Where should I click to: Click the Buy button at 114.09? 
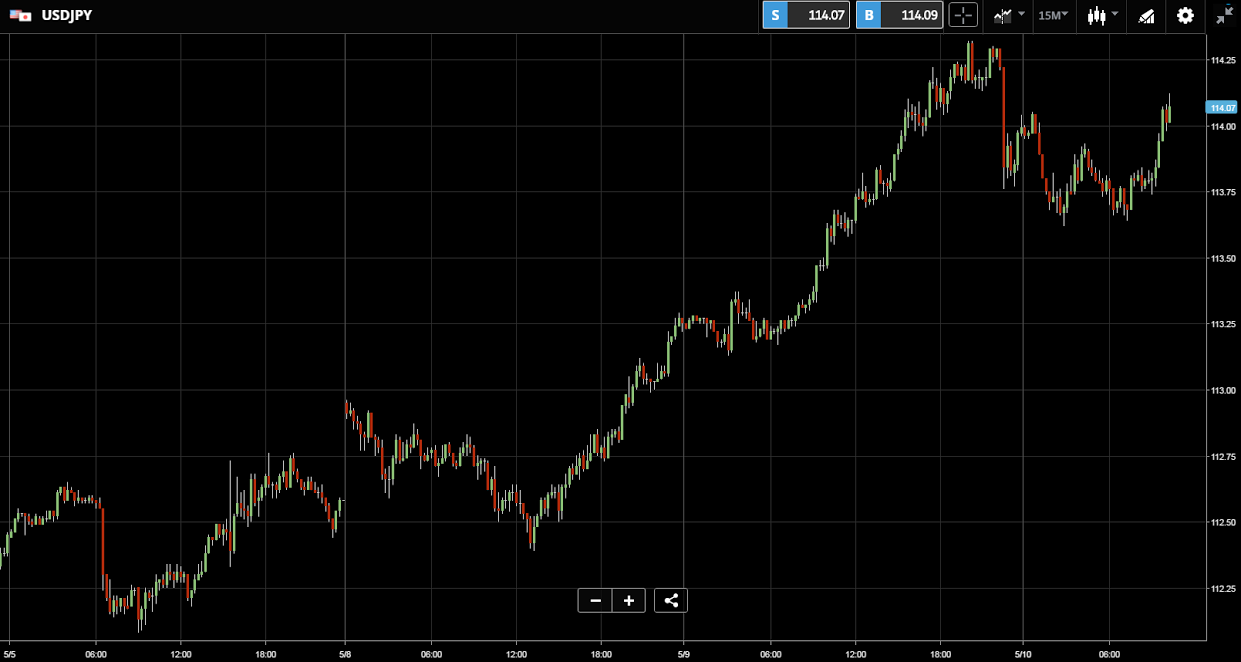(x=899, y=15)
